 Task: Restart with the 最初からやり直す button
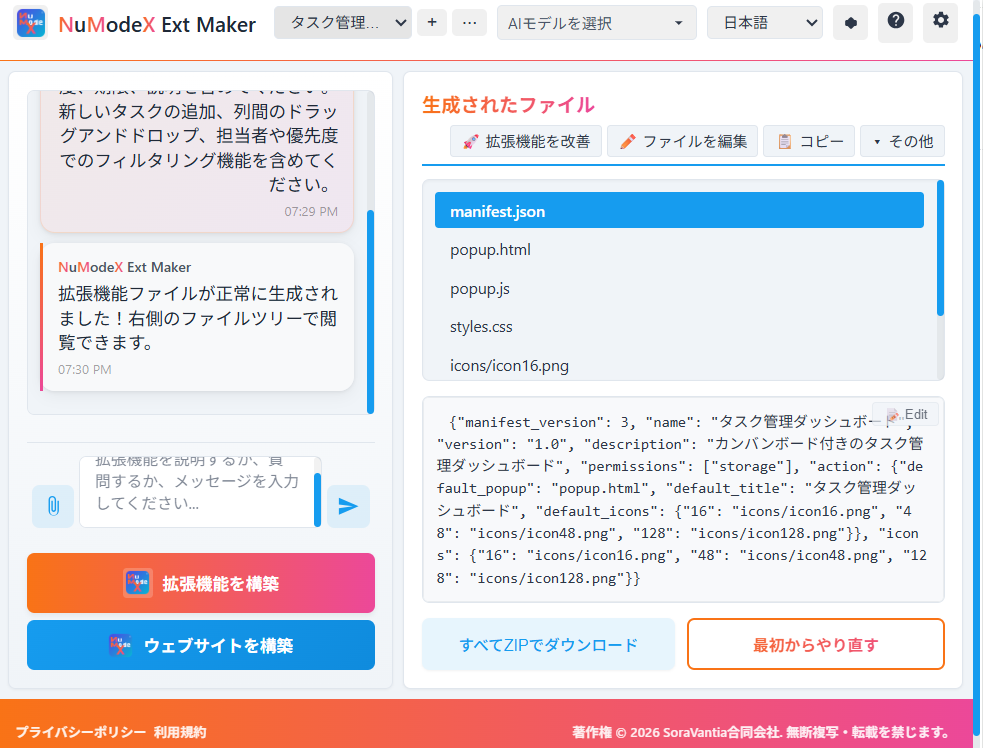click(815, 644)
